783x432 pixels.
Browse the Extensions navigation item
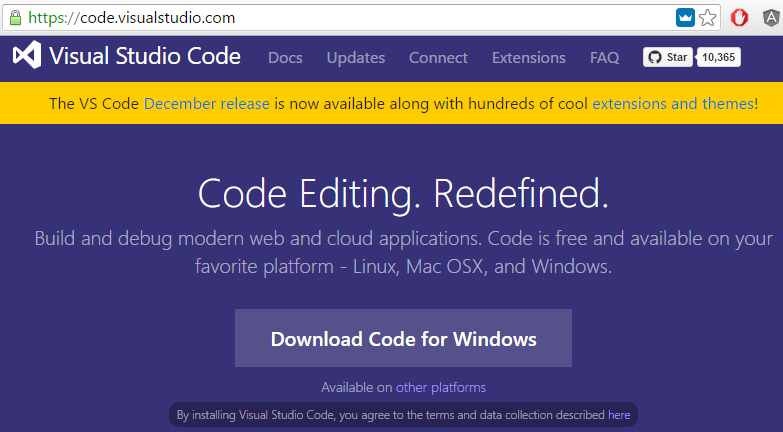[x=528, y=57]
